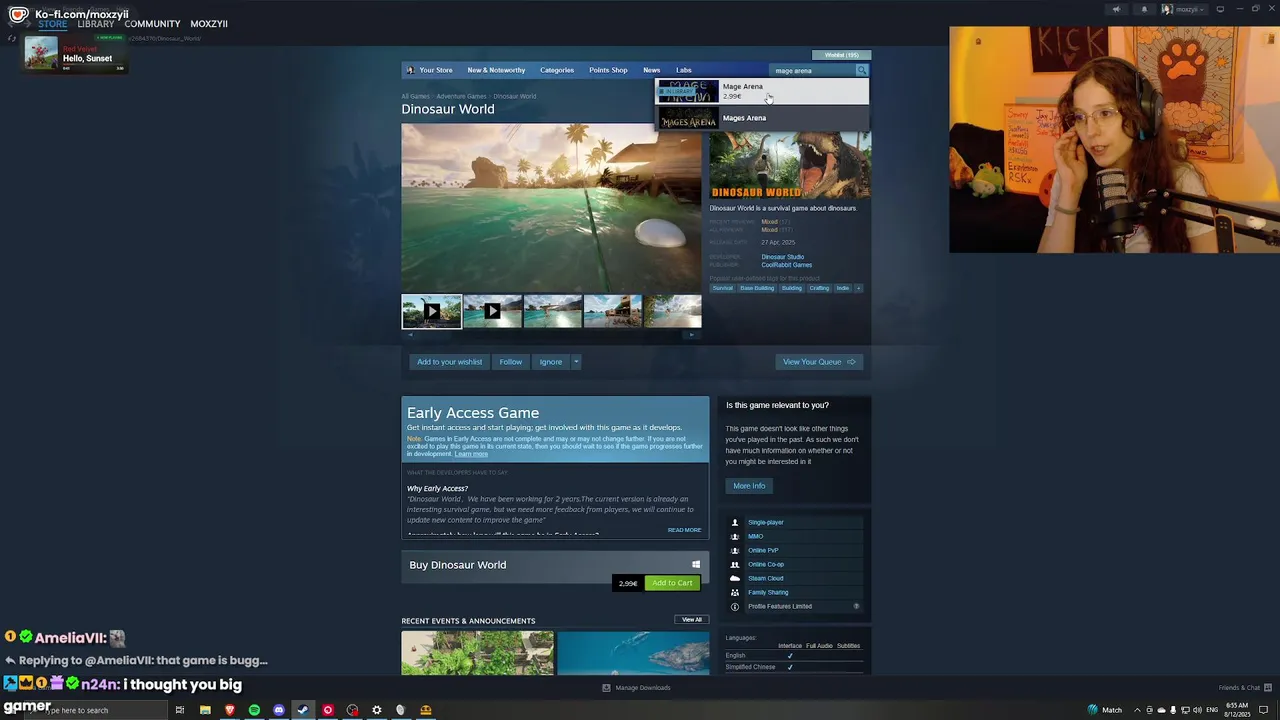Switch Steam to Big Picture mode icon
This screenshot has width=1280, height=720.
click(1220, 9)
